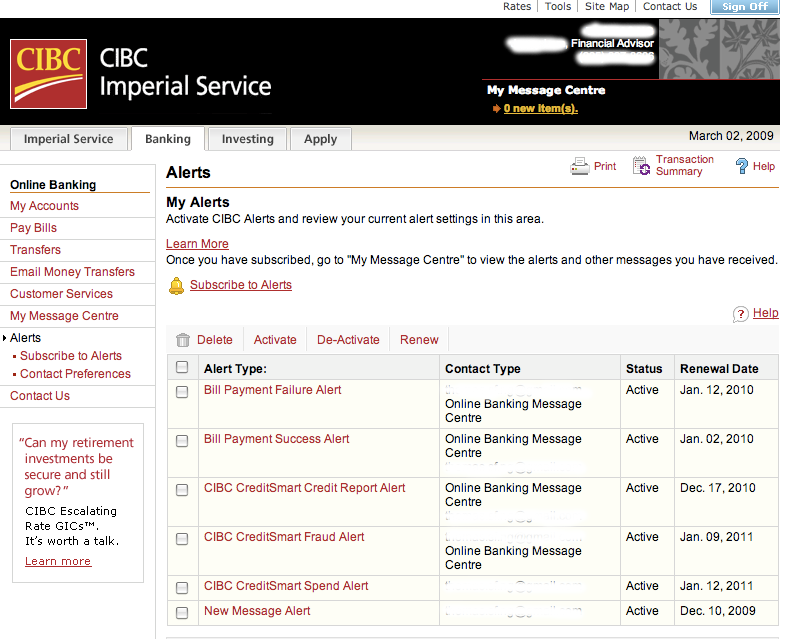The height and width of the screenshot is (639, 800).
Task: Click Learn more in the GIC ad
Action: pyautogui.click(x=58, y=561)
